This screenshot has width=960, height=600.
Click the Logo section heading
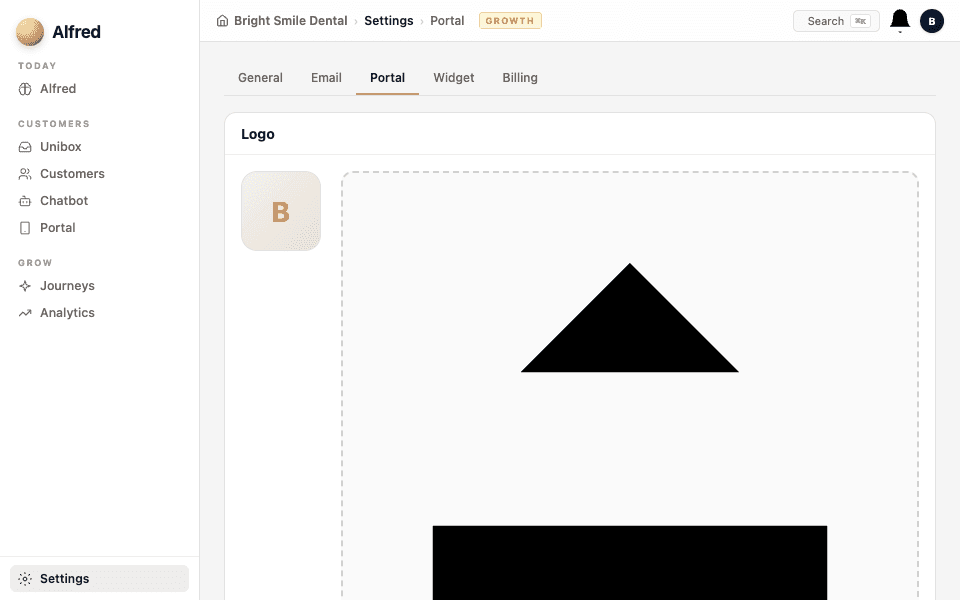pyautogui.click(x=258, y=134)
